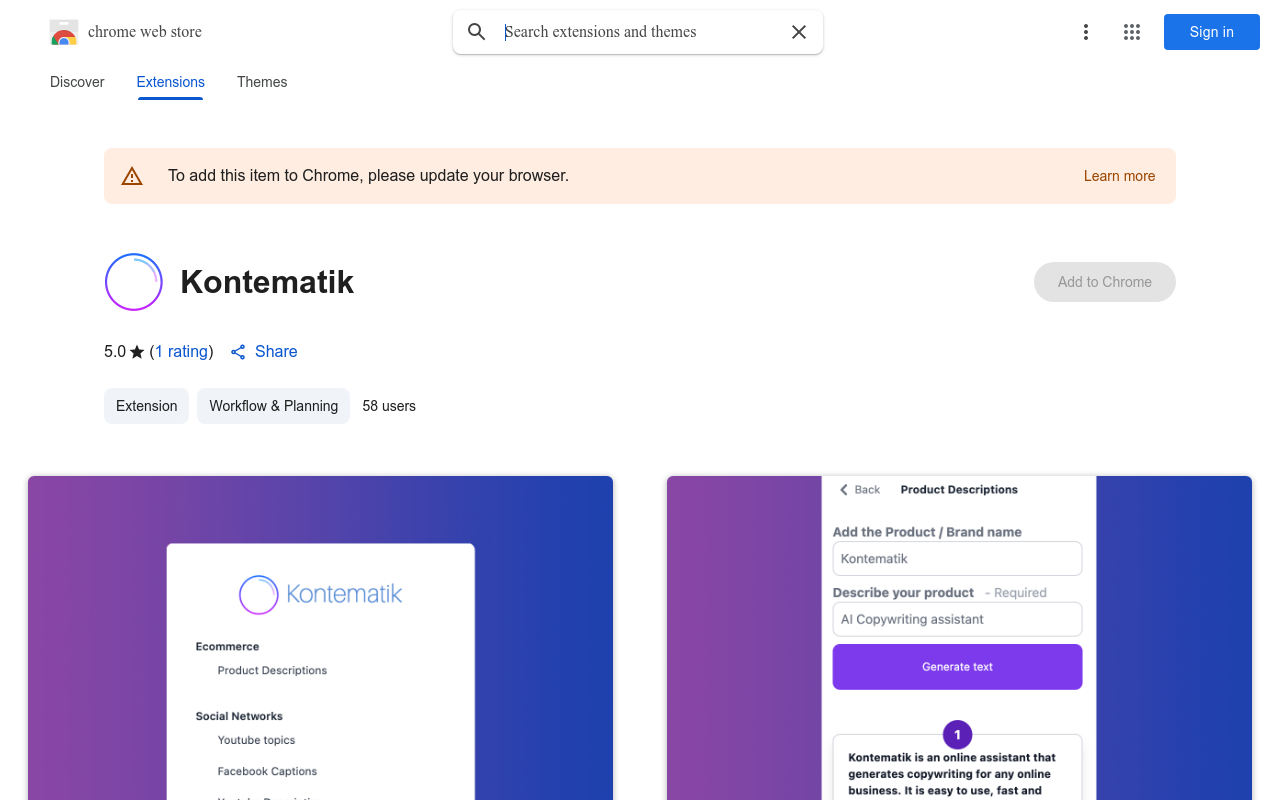Clear the search box with the X icon

coord(799,32)
